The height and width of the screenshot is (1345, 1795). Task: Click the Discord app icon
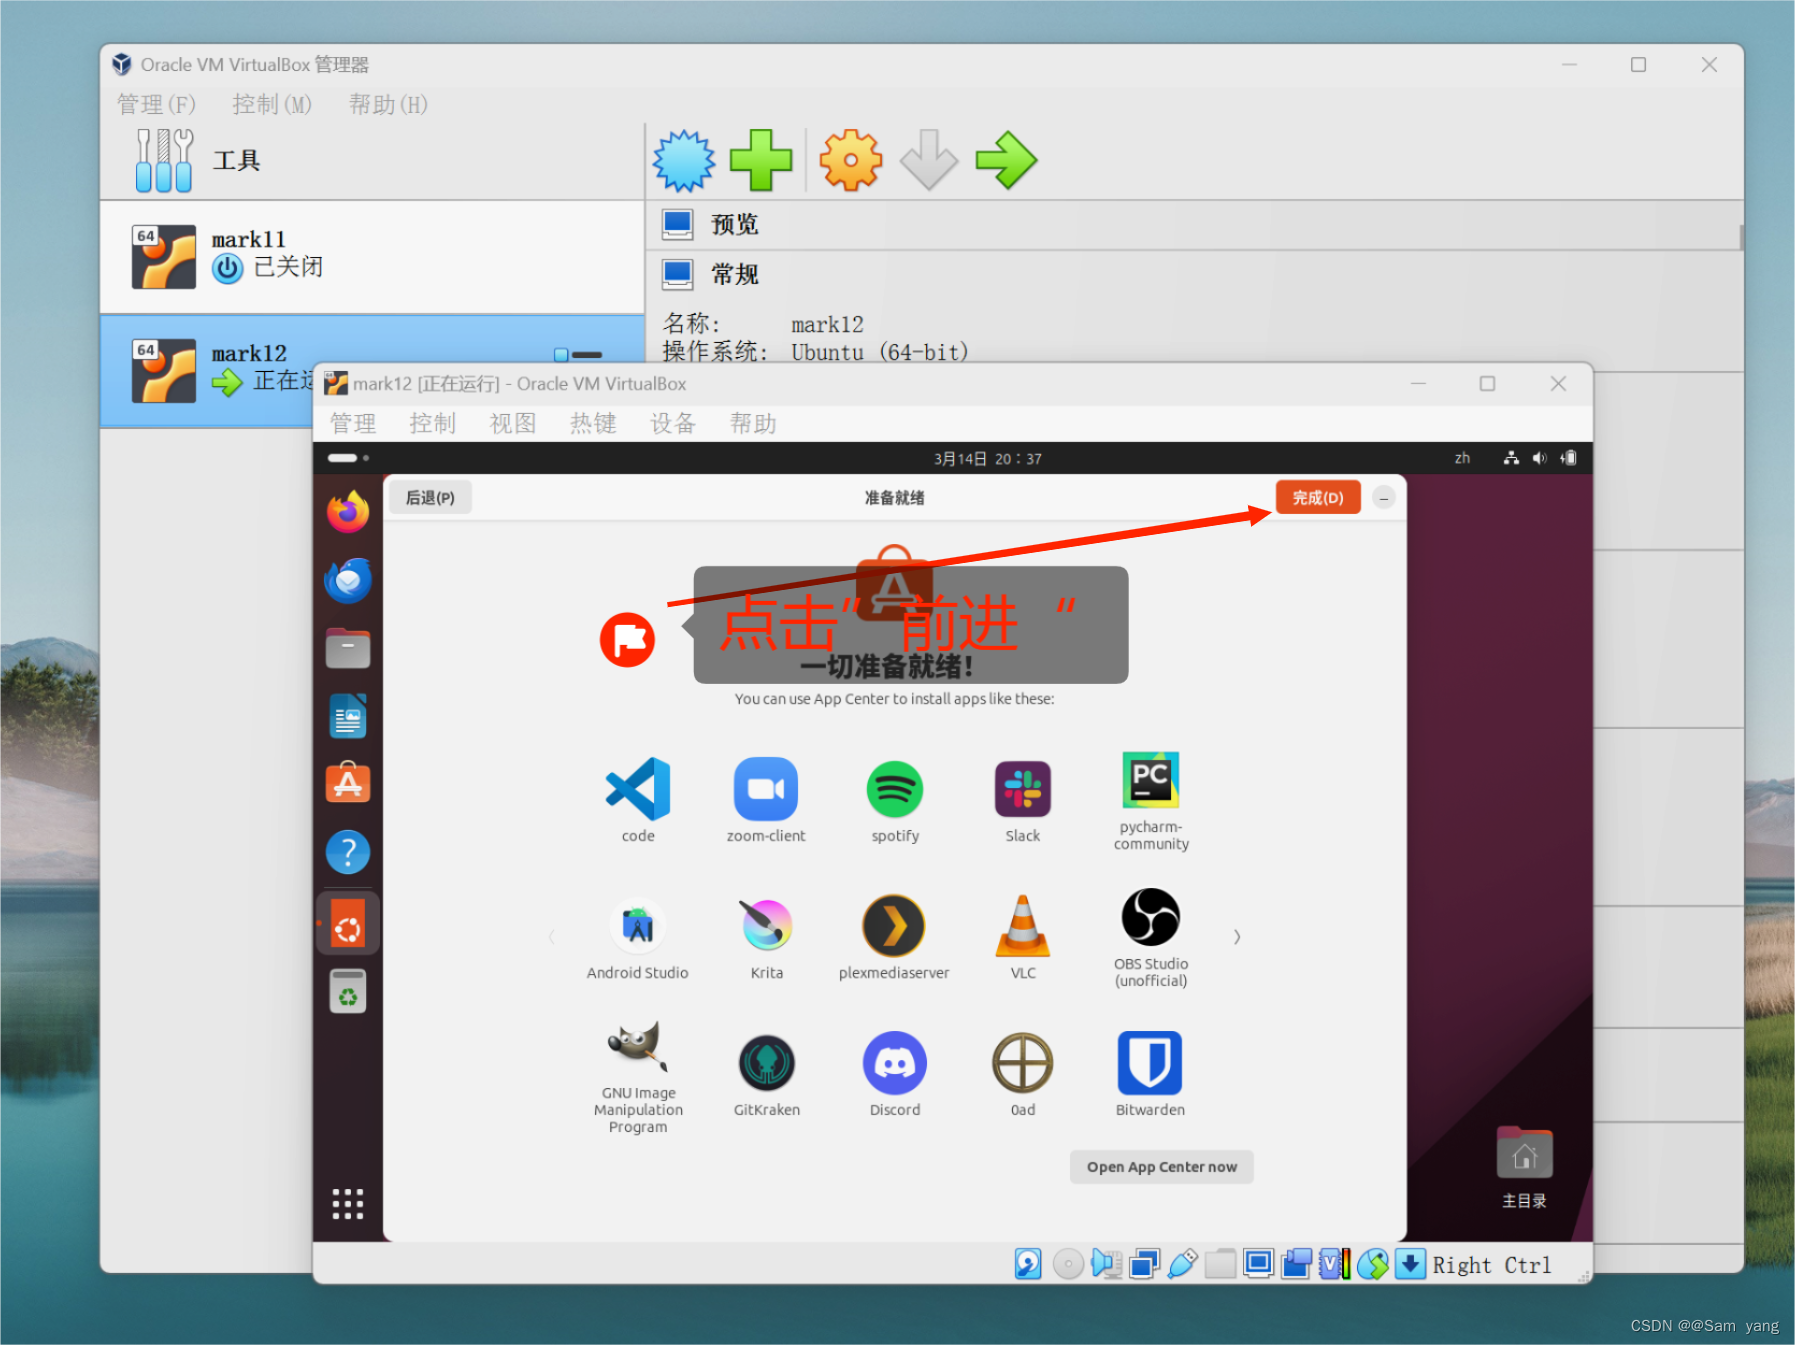coord(895,1063)
